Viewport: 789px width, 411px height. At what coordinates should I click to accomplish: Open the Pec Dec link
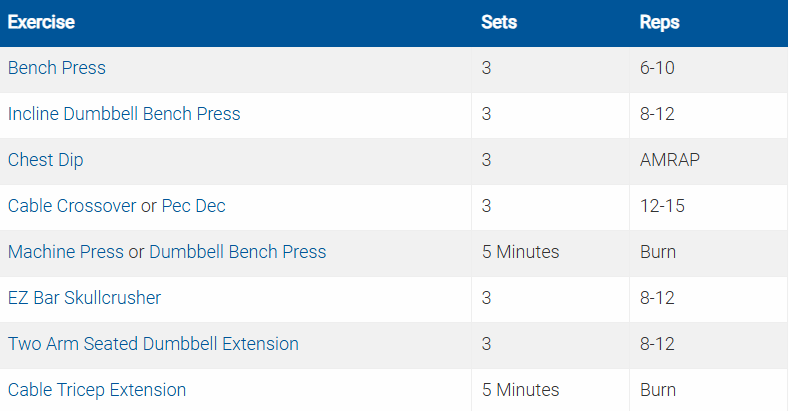pyautogui.click(x=193, y=206)
